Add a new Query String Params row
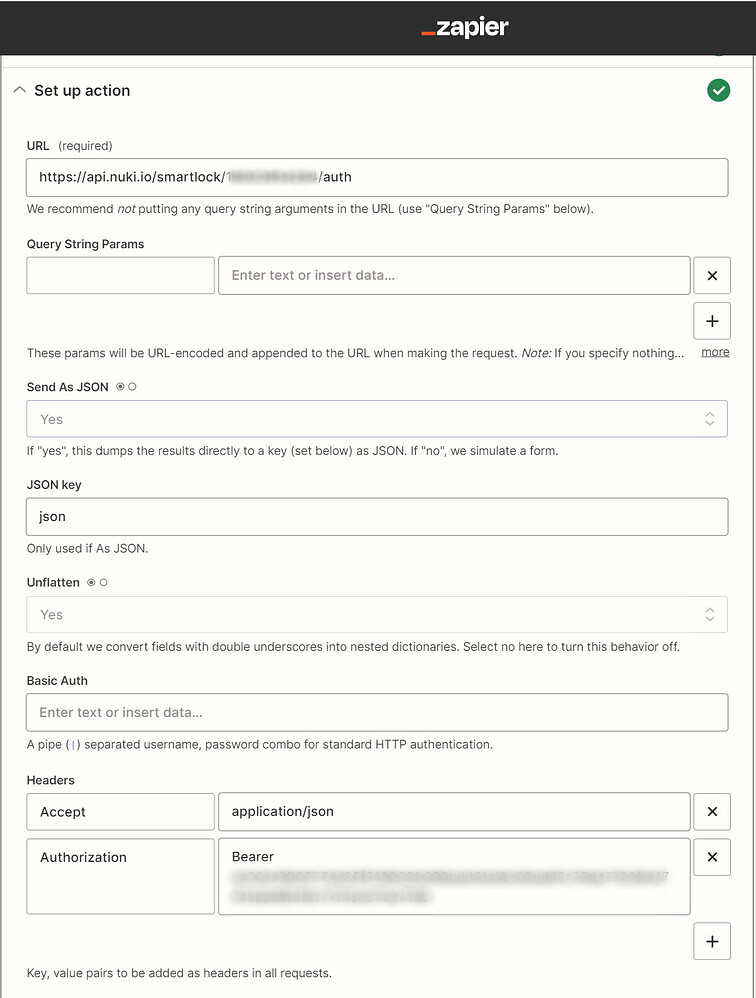The image size is (756, 998). coord(712,321)
